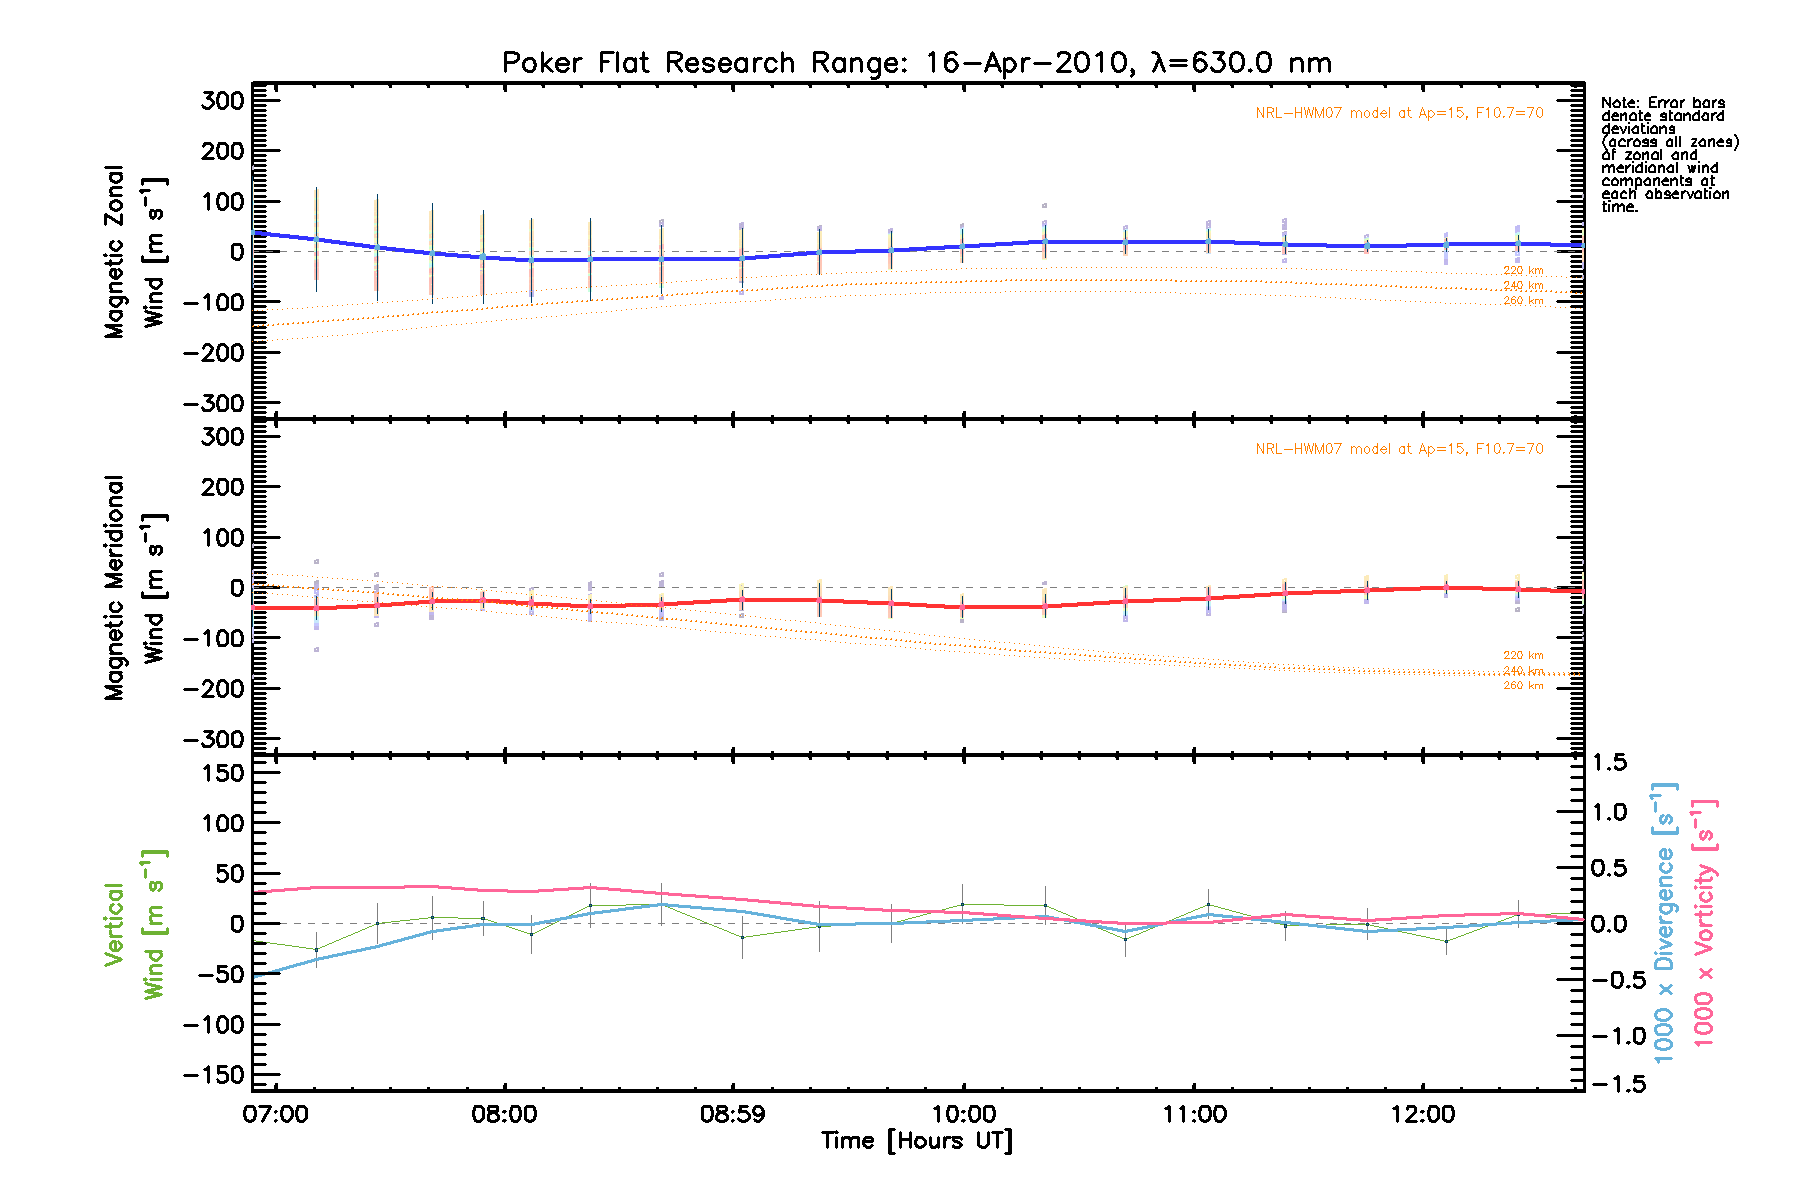This screenshot has height=1200, width=1800.
Task: Click the 1.5 tick on the right axis
Action: coord(1609,763)
